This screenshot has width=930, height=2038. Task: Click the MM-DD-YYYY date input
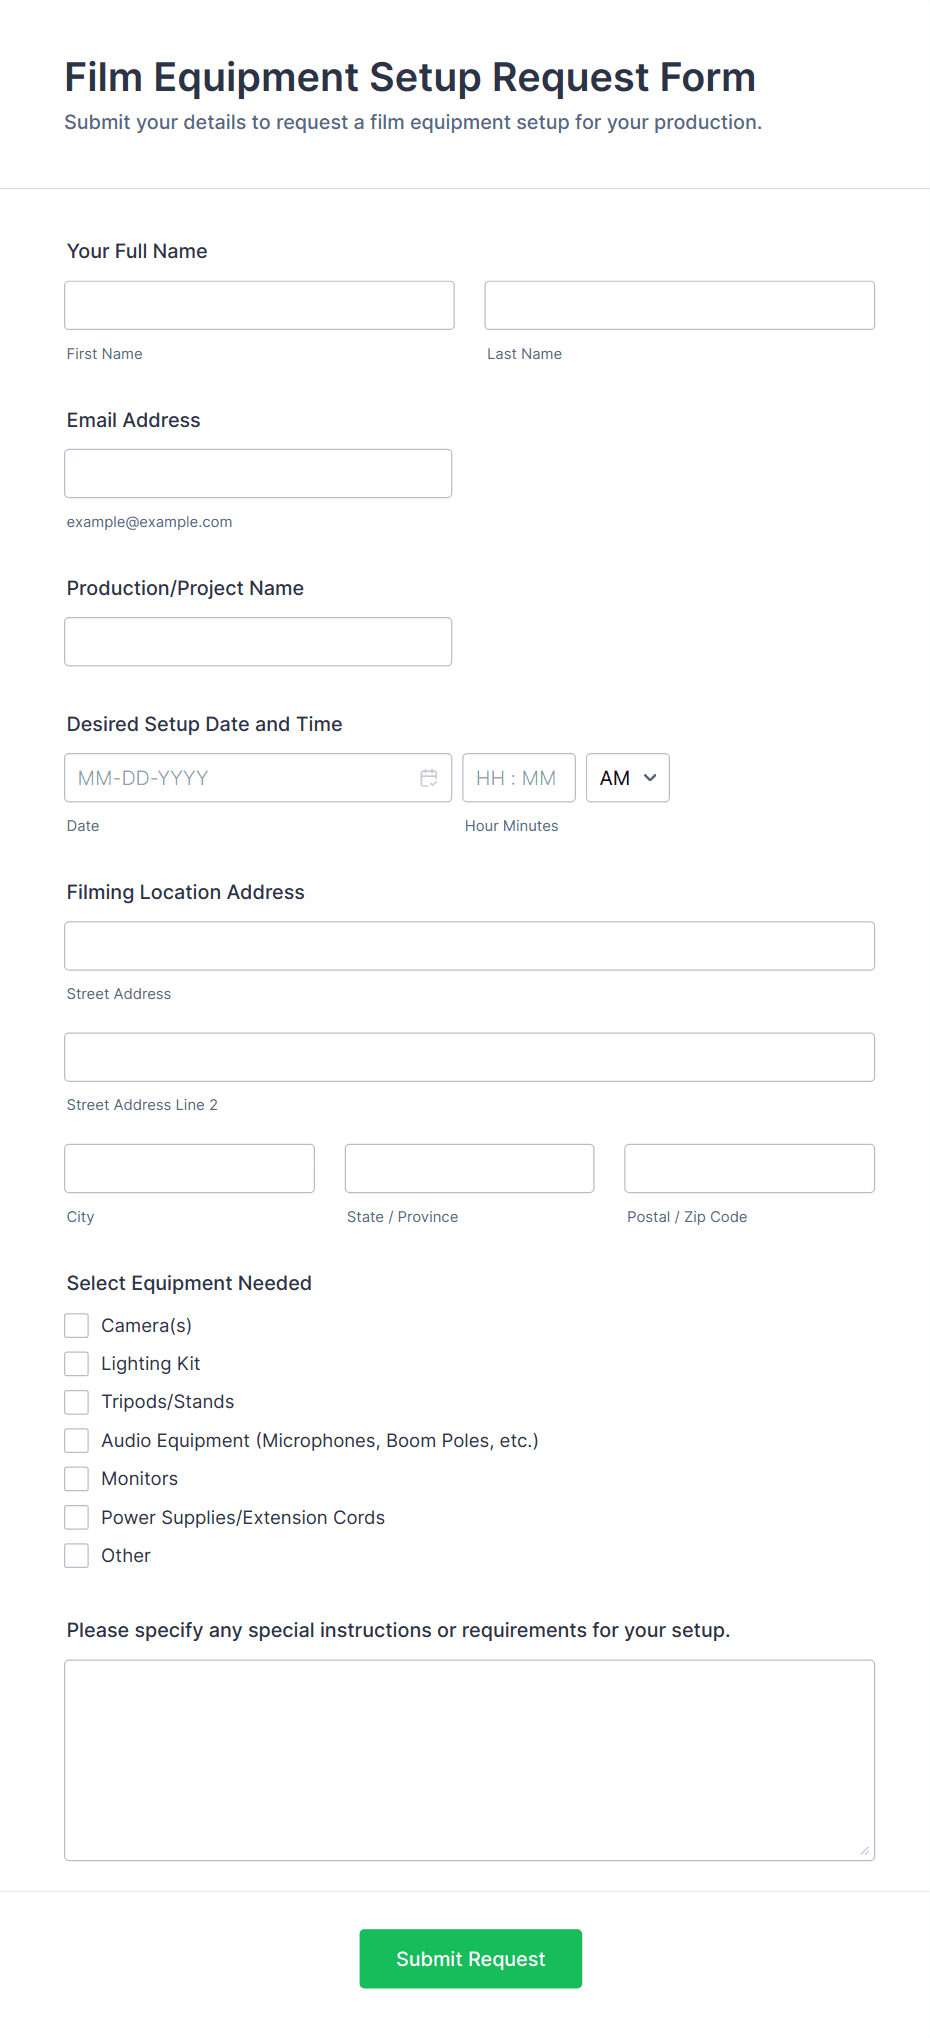coord(240,778)
